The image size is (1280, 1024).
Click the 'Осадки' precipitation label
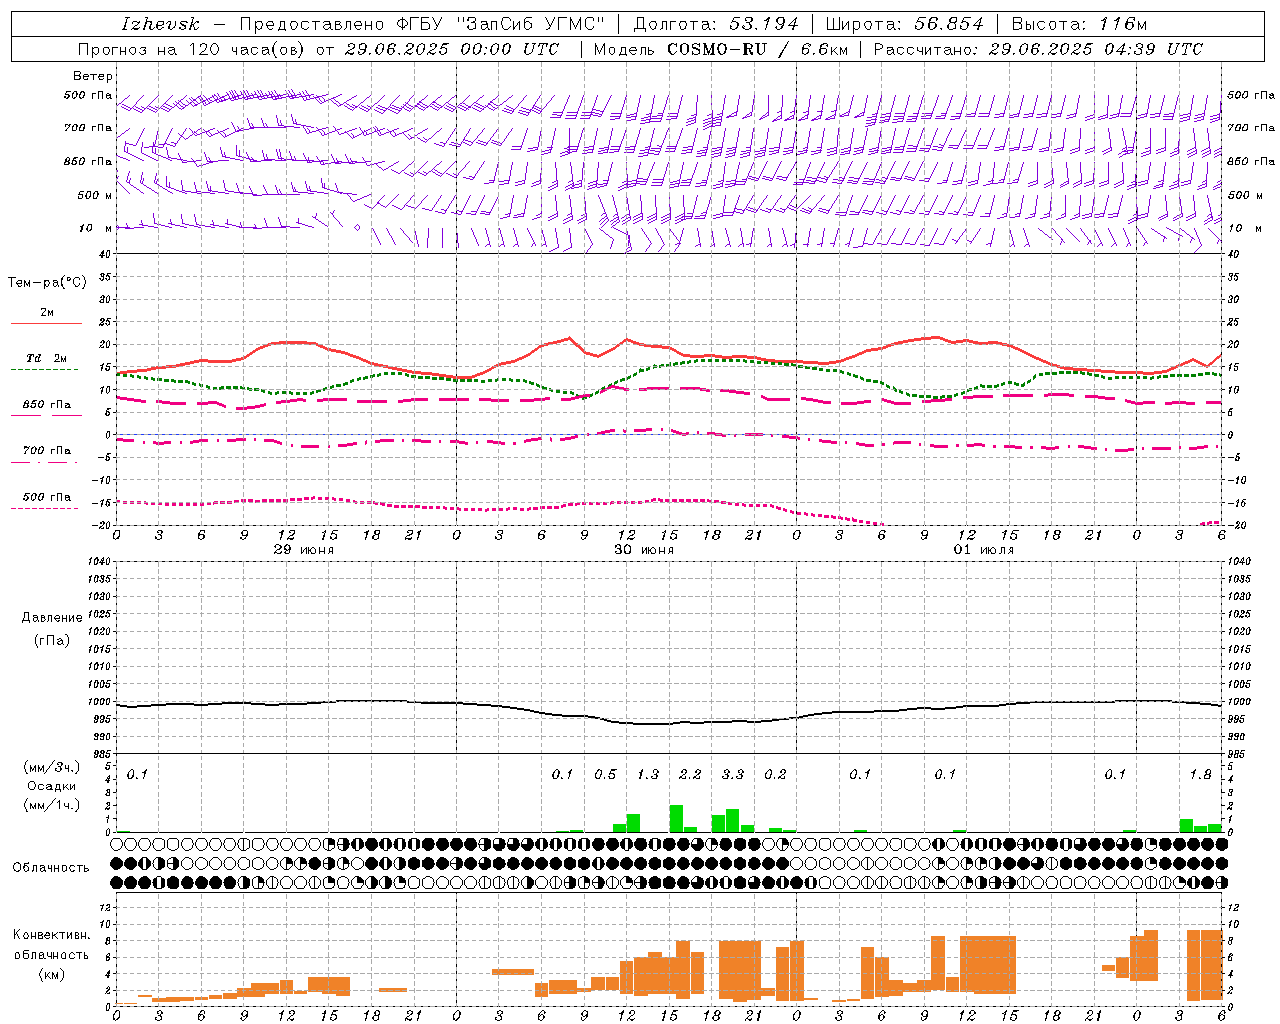(x=51, y=787)
